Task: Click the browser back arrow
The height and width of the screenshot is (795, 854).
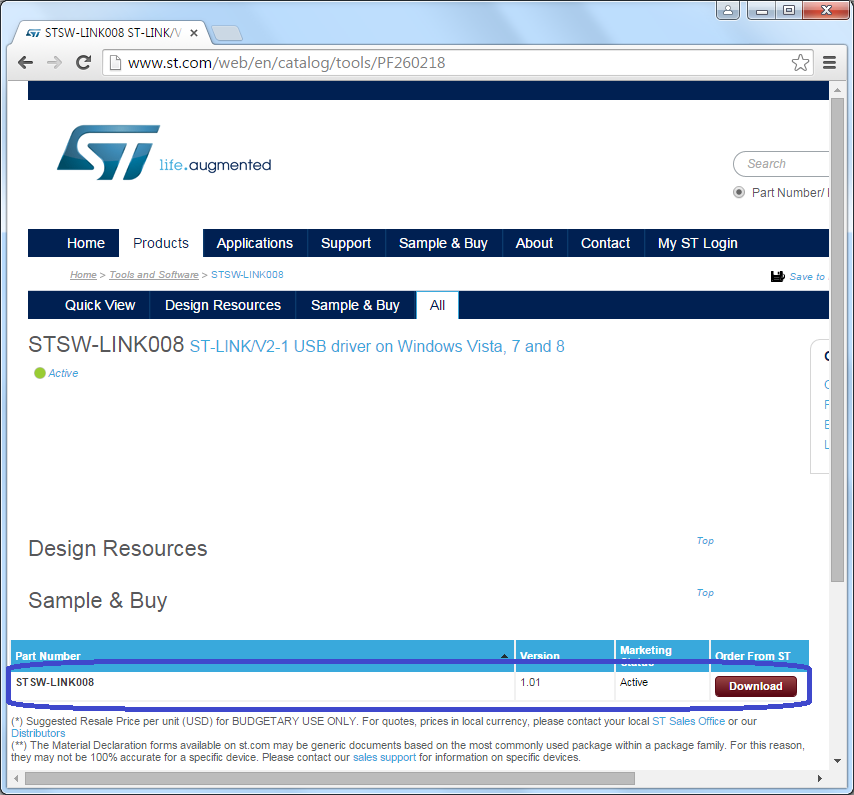Action: click(x=25, y=63)
